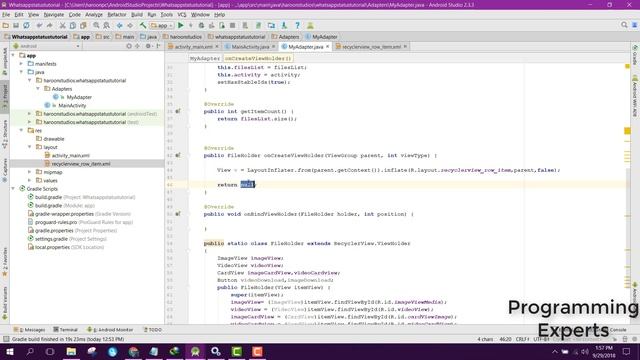The height and width of the screenshot is (360, 640).
Task: Click the navigate Back arrow icon
Action: pyautogui.click(x=120, y=25)
